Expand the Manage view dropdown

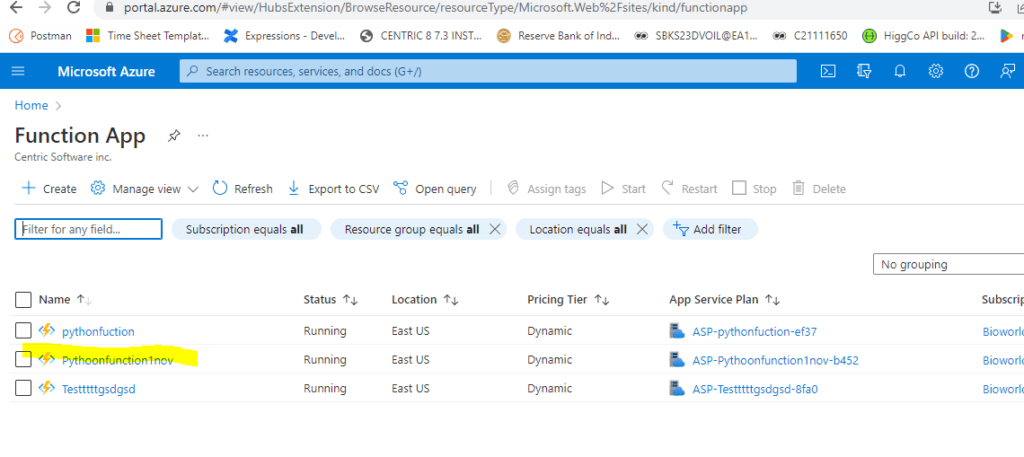[x=144, y=189]
